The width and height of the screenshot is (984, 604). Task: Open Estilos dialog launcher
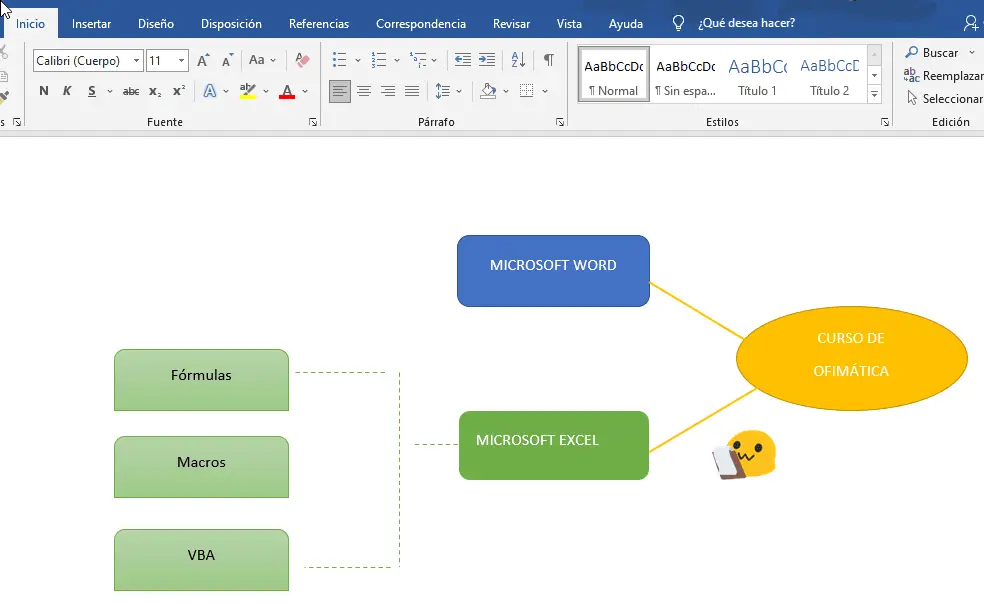pos(885,122)
